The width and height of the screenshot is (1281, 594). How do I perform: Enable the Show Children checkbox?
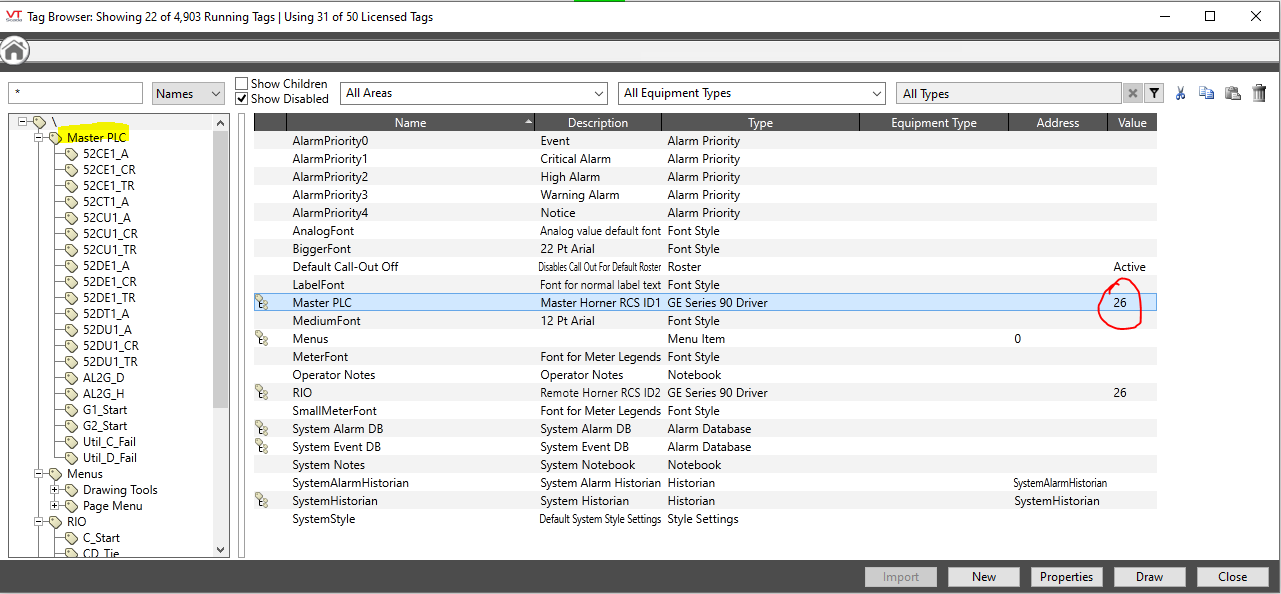(x=242, y=84)
